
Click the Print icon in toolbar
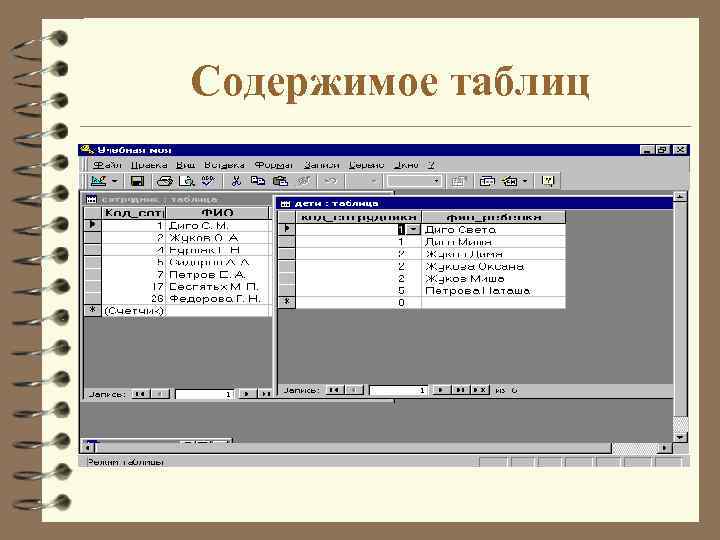164,181
